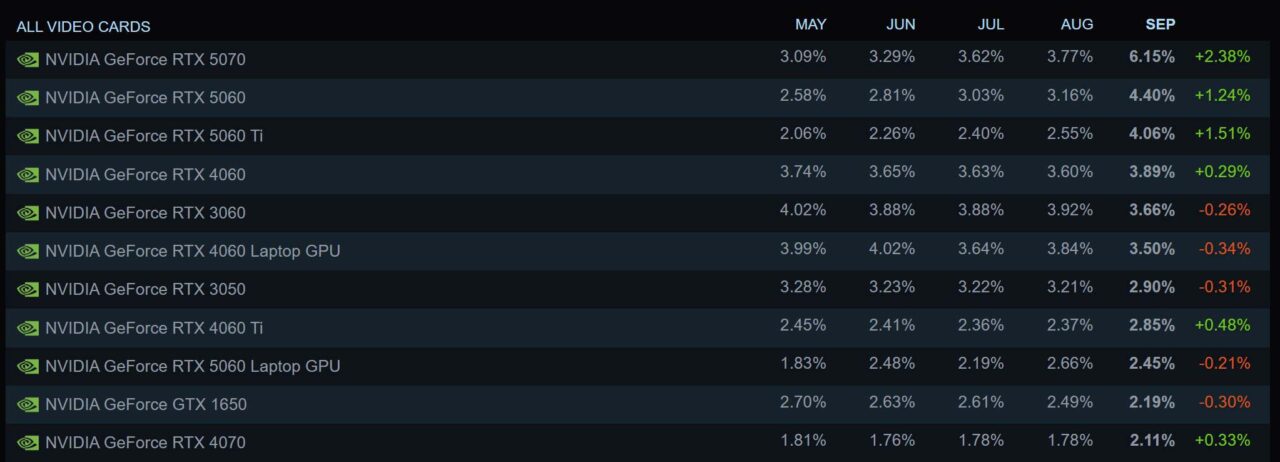The image size is (1280, 462).
Task: Select the ALL VIDEO CARDS heading
Action: click(83, 27)
